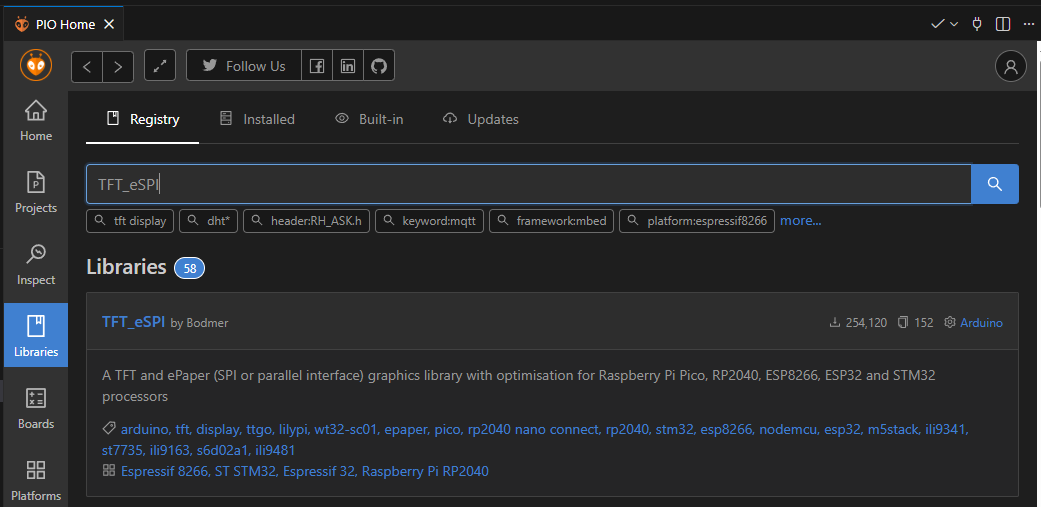The height and width of the screenshot is (507, 1041).
Task: Click the blue search magnifier button
Action: 994,184
